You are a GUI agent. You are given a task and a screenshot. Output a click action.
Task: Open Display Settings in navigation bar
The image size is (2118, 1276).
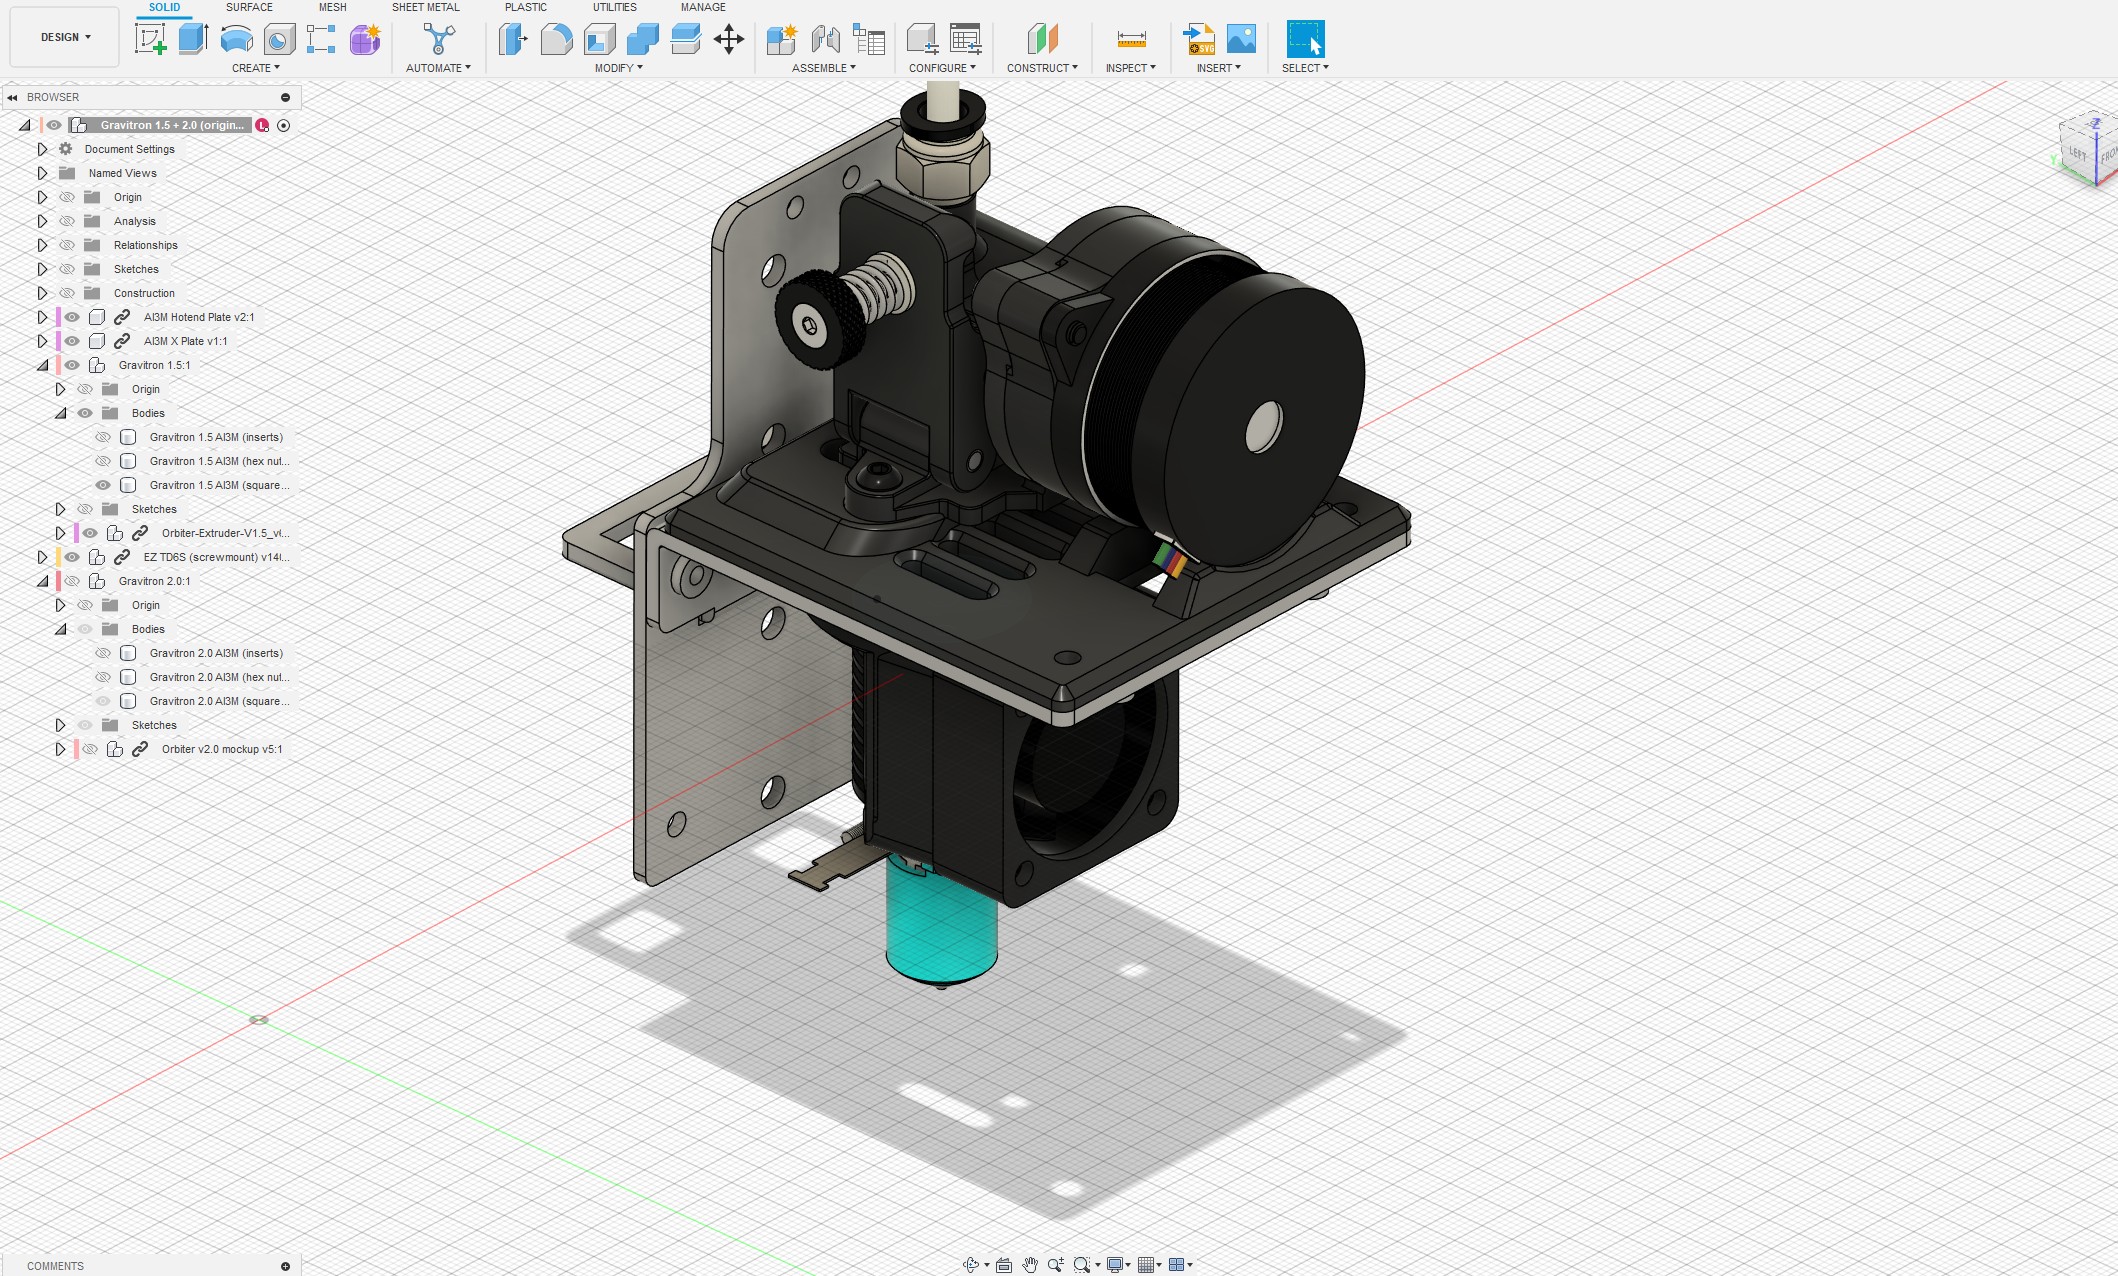[x=1115, y=1265]
